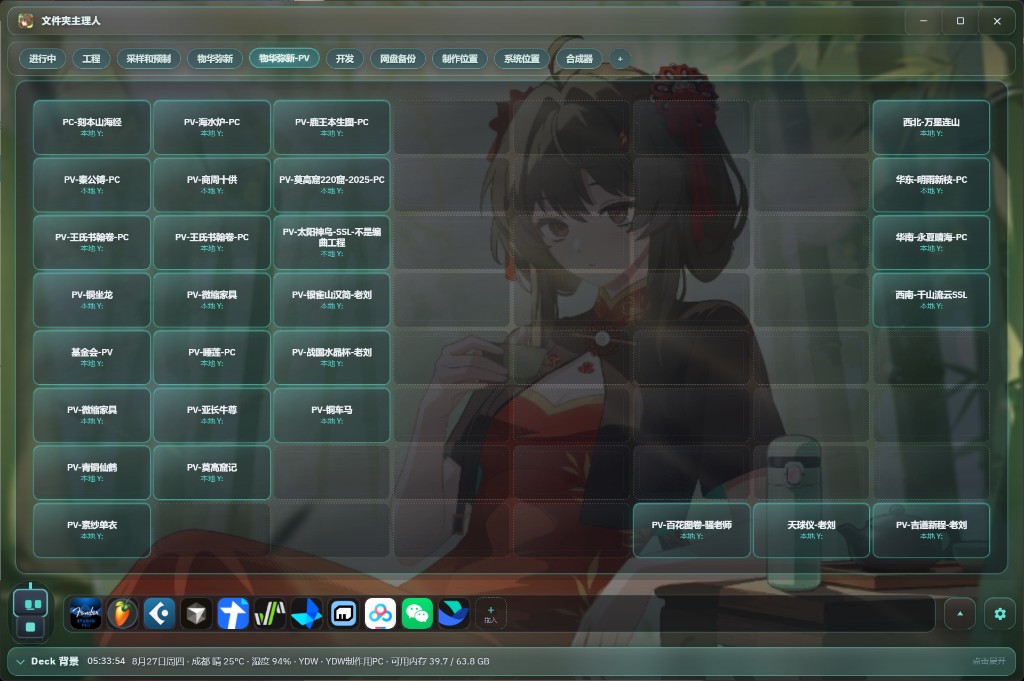
Task: Add a new tab with the plus button
Action: coord(620,59)
